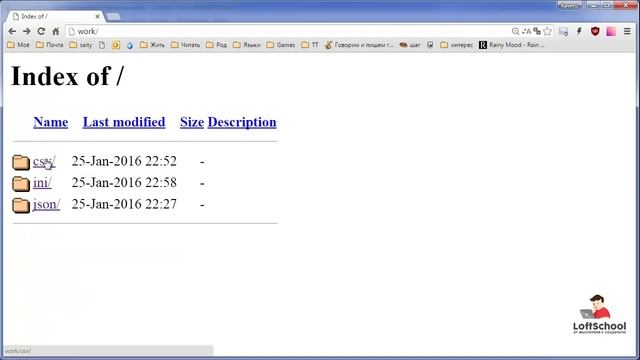Open the Жить bookmarks folder
Image resolution: width=640 pixels, height=360 pixels.
pyautogui.click(x=152, y=45)
